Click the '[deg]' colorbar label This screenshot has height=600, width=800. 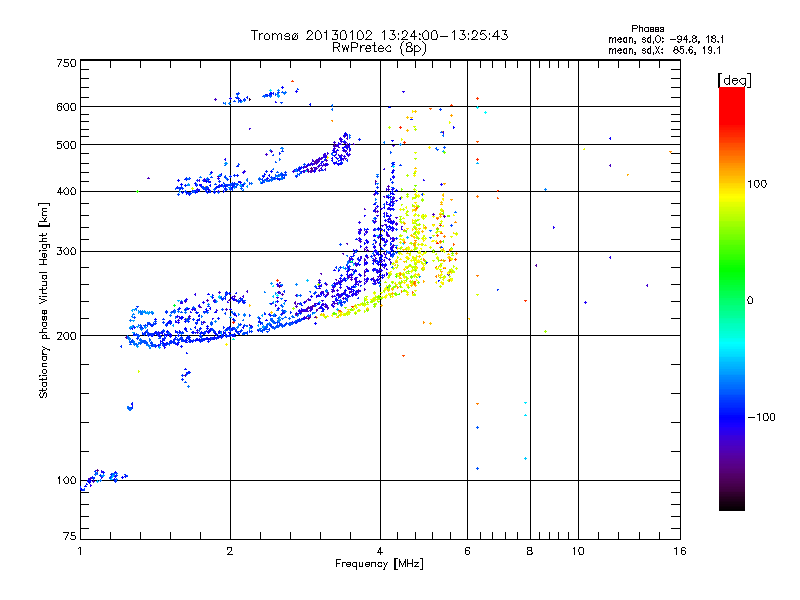tap(734, 80)
